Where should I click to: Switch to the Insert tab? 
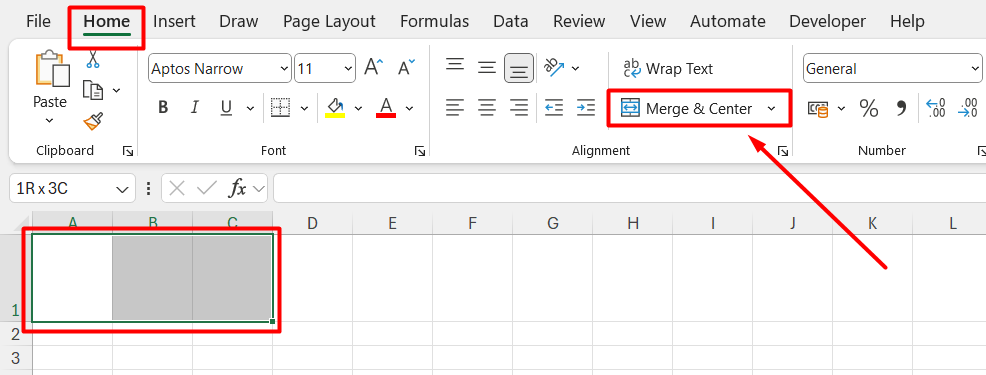point(174,21)
